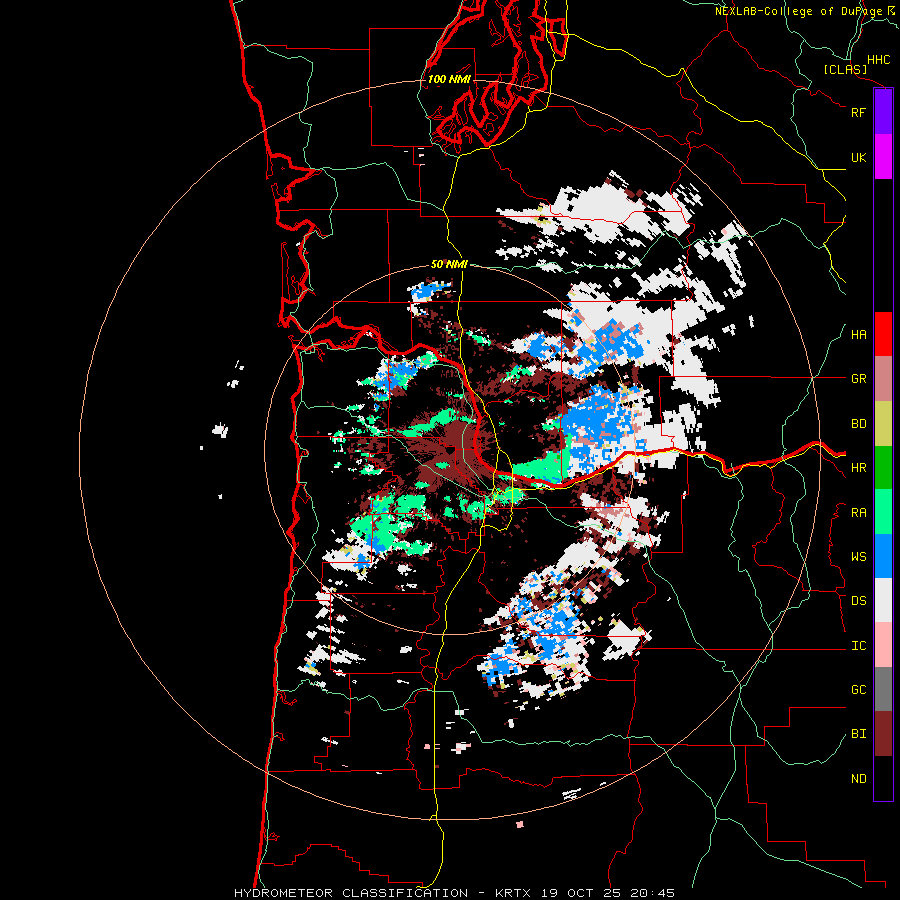This screenshot has width=900, height=900.
Task: Click the DS white legend swatch
Action: (x=883, y=600)
